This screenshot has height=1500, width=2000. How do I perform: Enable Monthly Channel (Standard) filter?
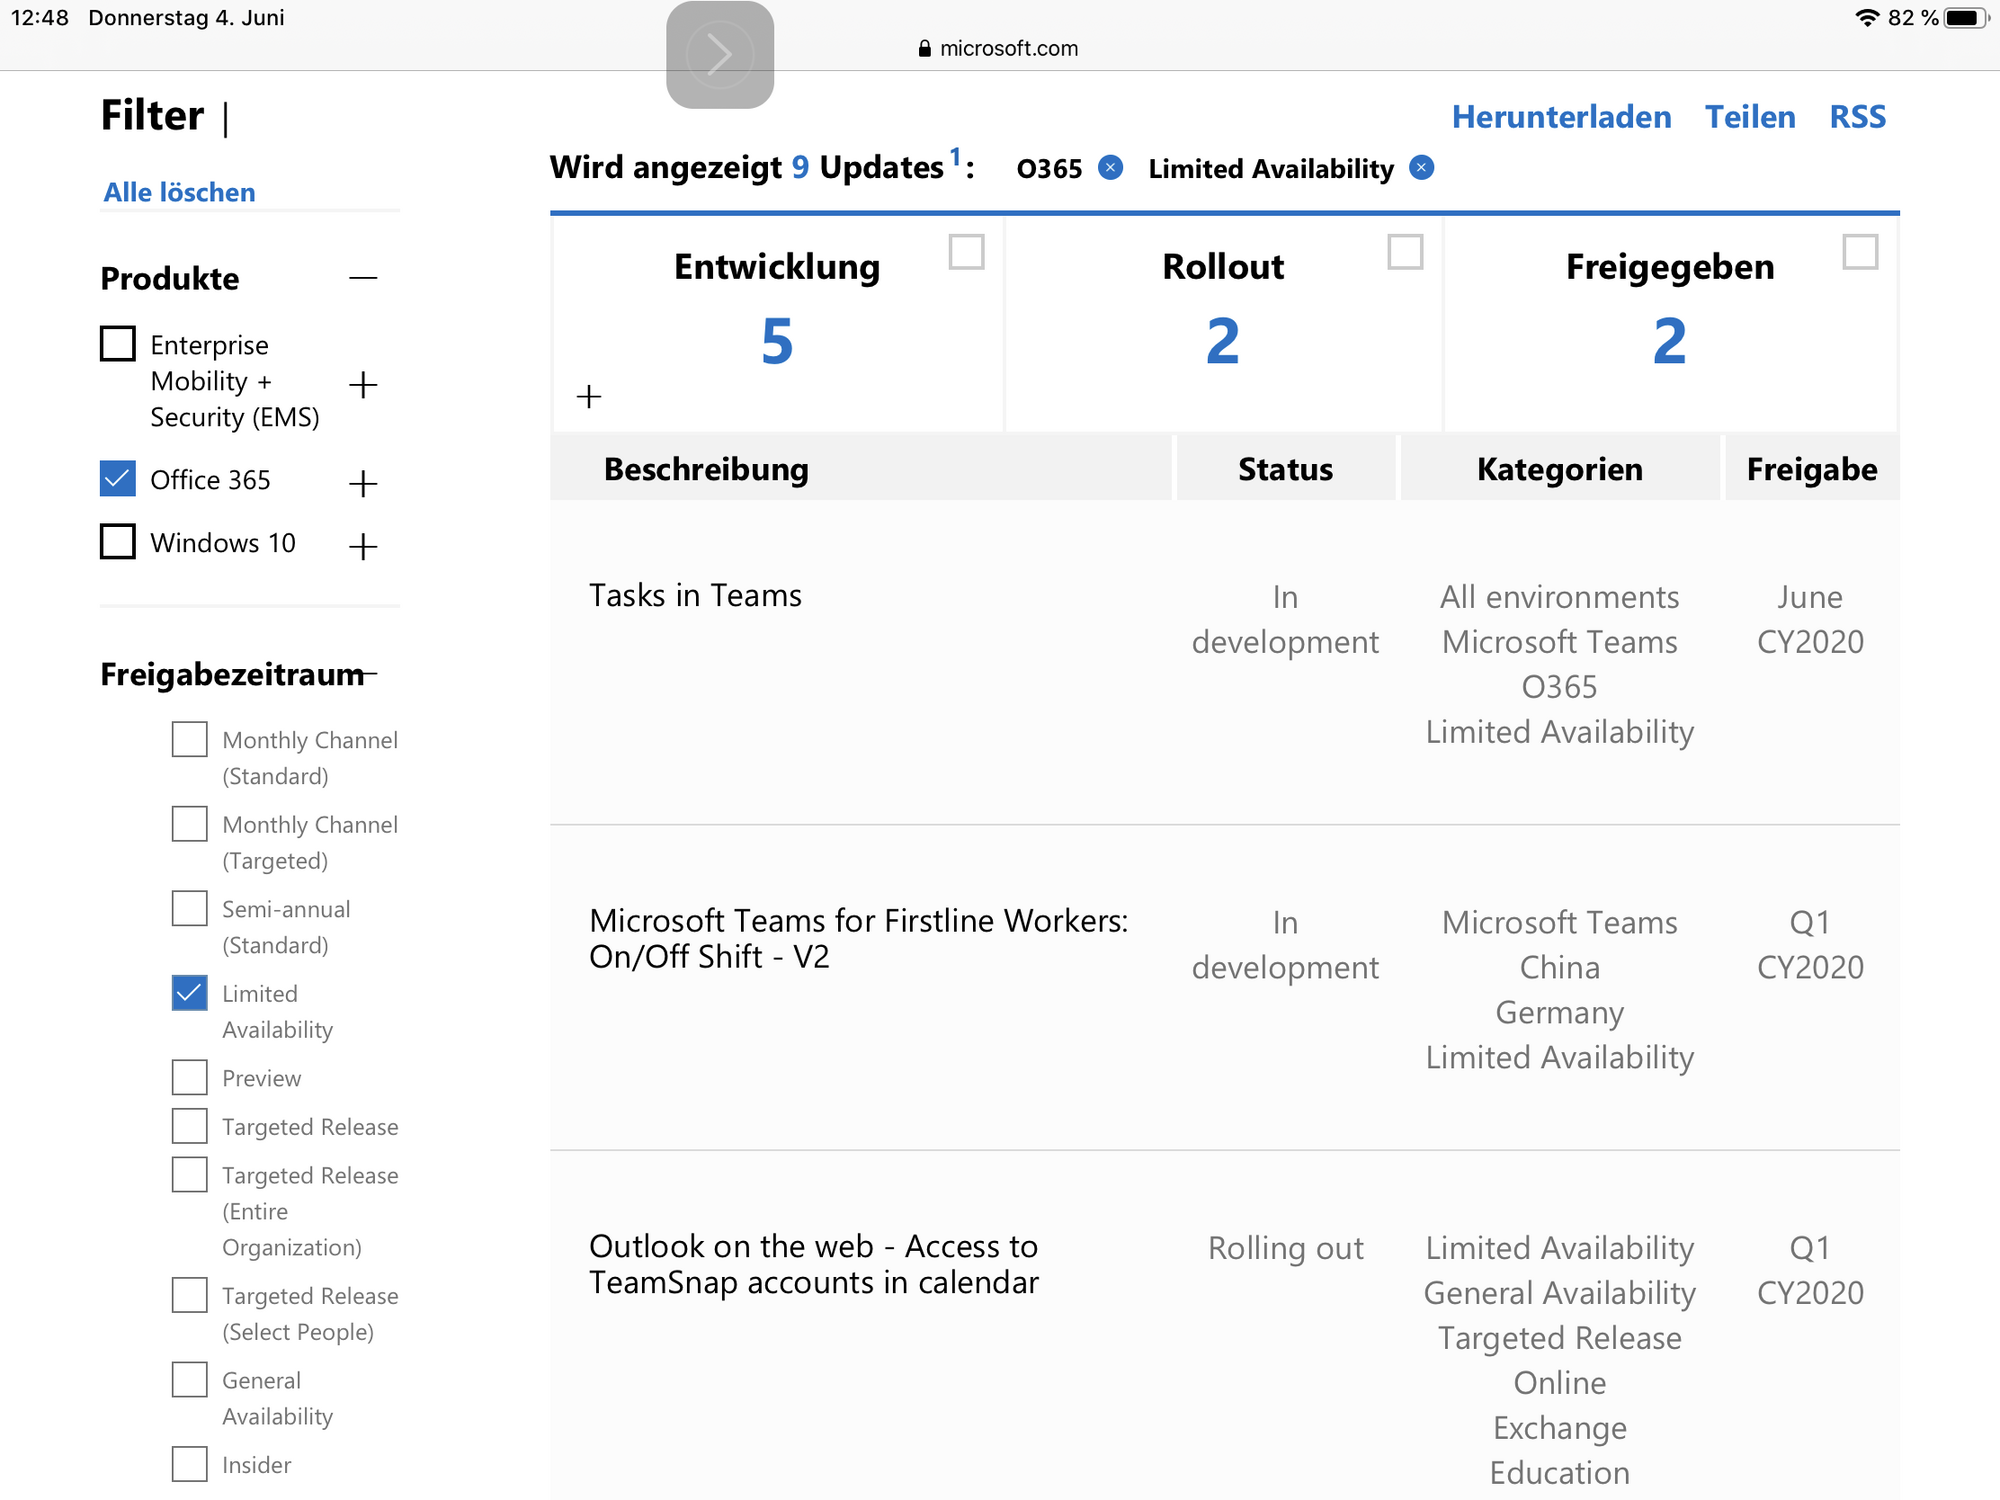click(x=190, y=740)
